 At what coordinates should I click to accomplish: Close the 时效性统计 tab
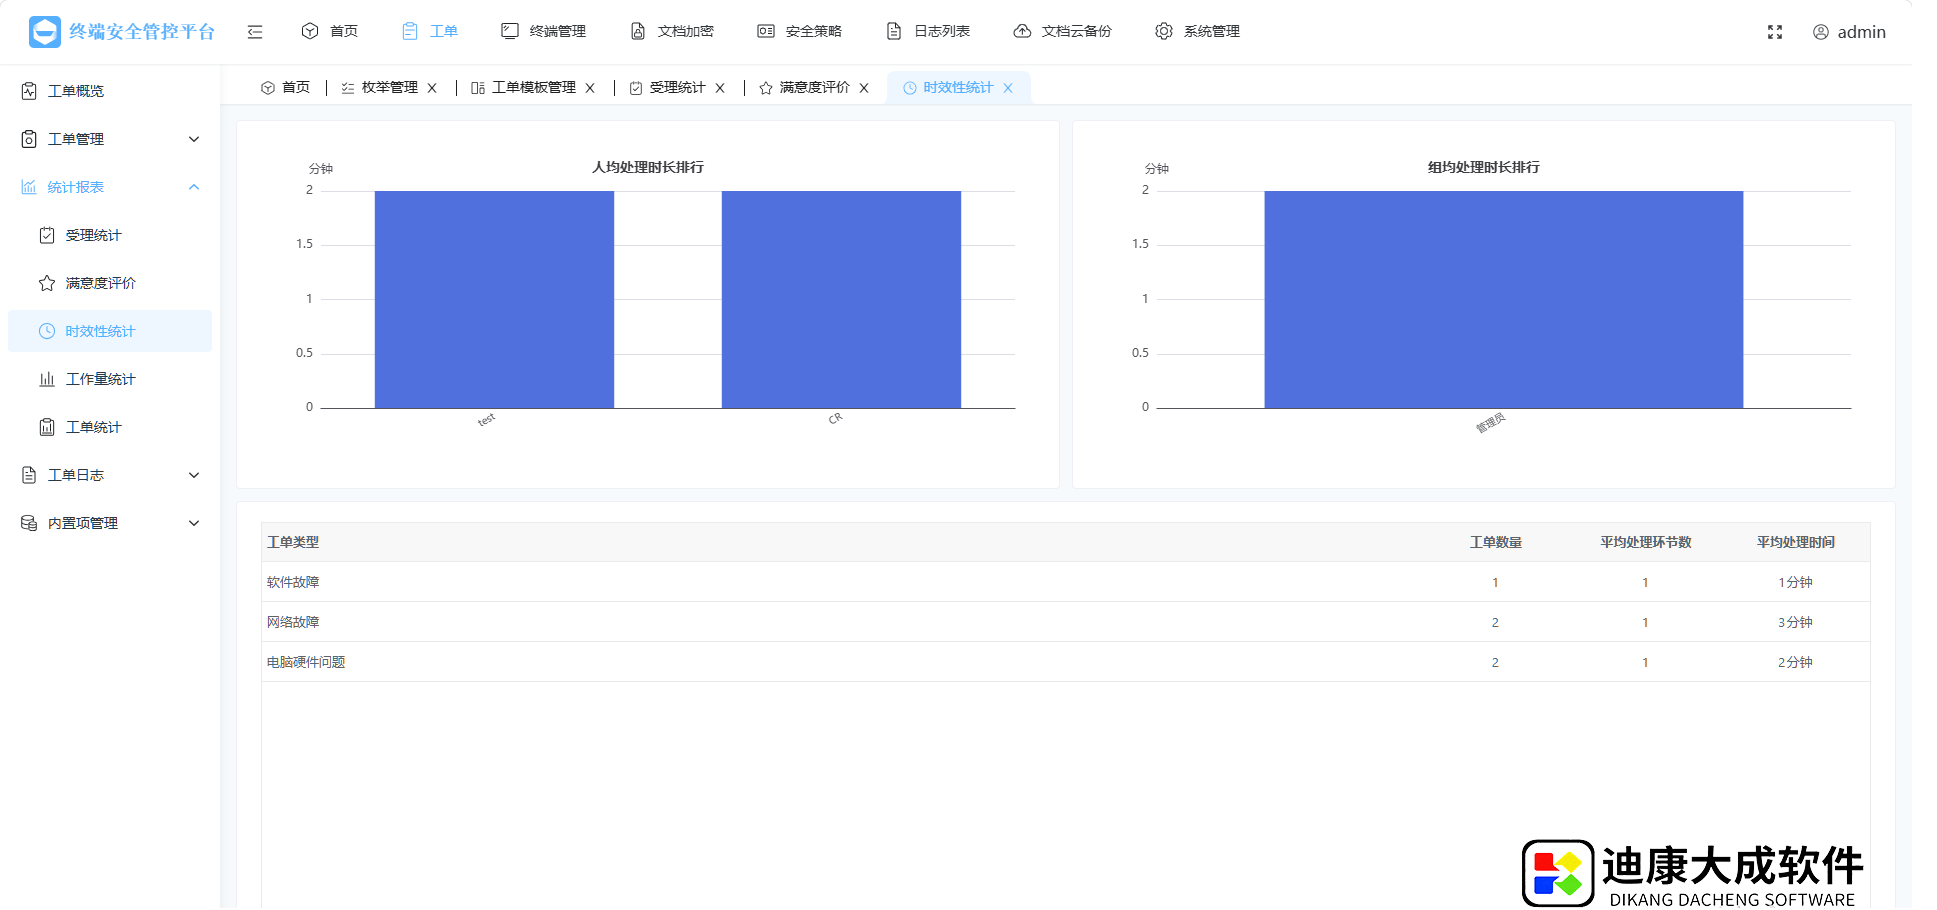(x=1008, y=88)
